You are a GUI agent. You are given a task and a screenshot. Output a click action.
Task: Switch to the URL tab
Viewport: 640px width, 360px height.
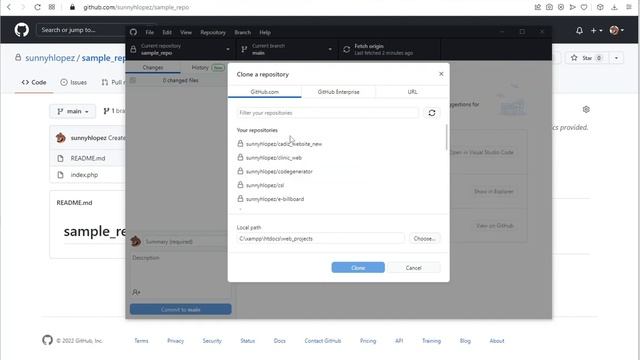click(412, 92)
